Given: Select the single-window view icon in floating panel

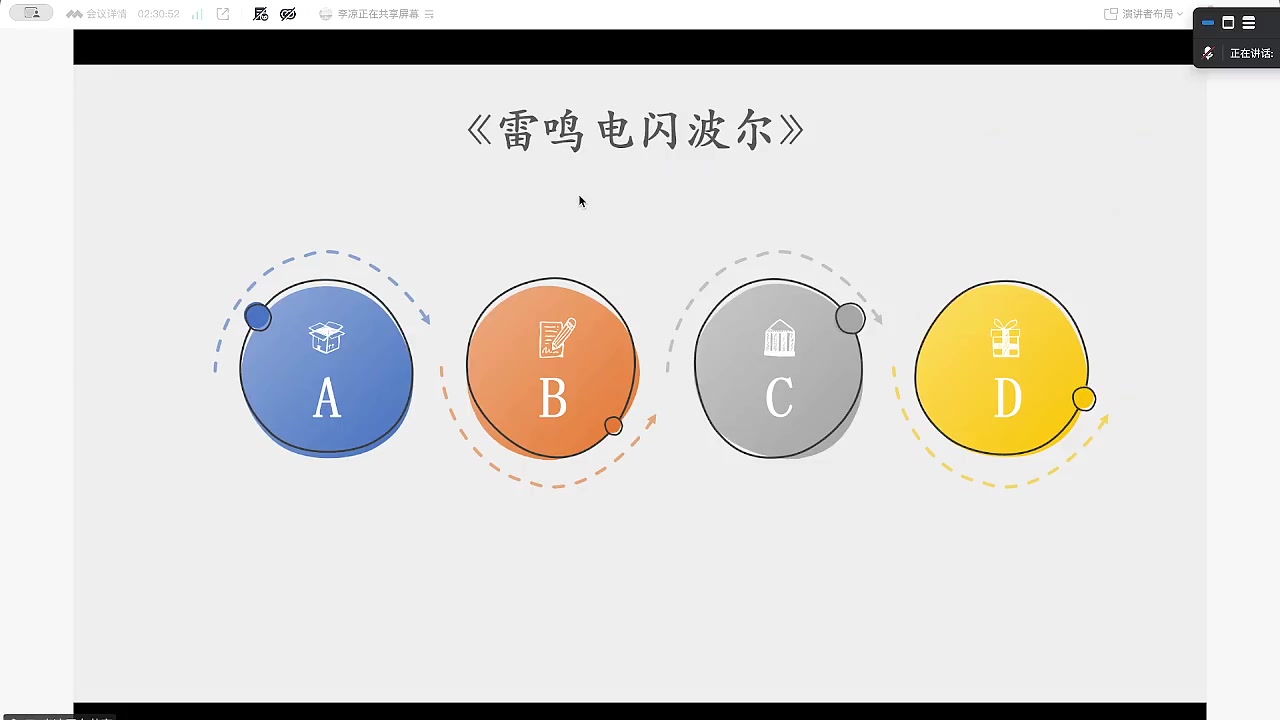Looking at the screenshot, I should click(1228, 23).
